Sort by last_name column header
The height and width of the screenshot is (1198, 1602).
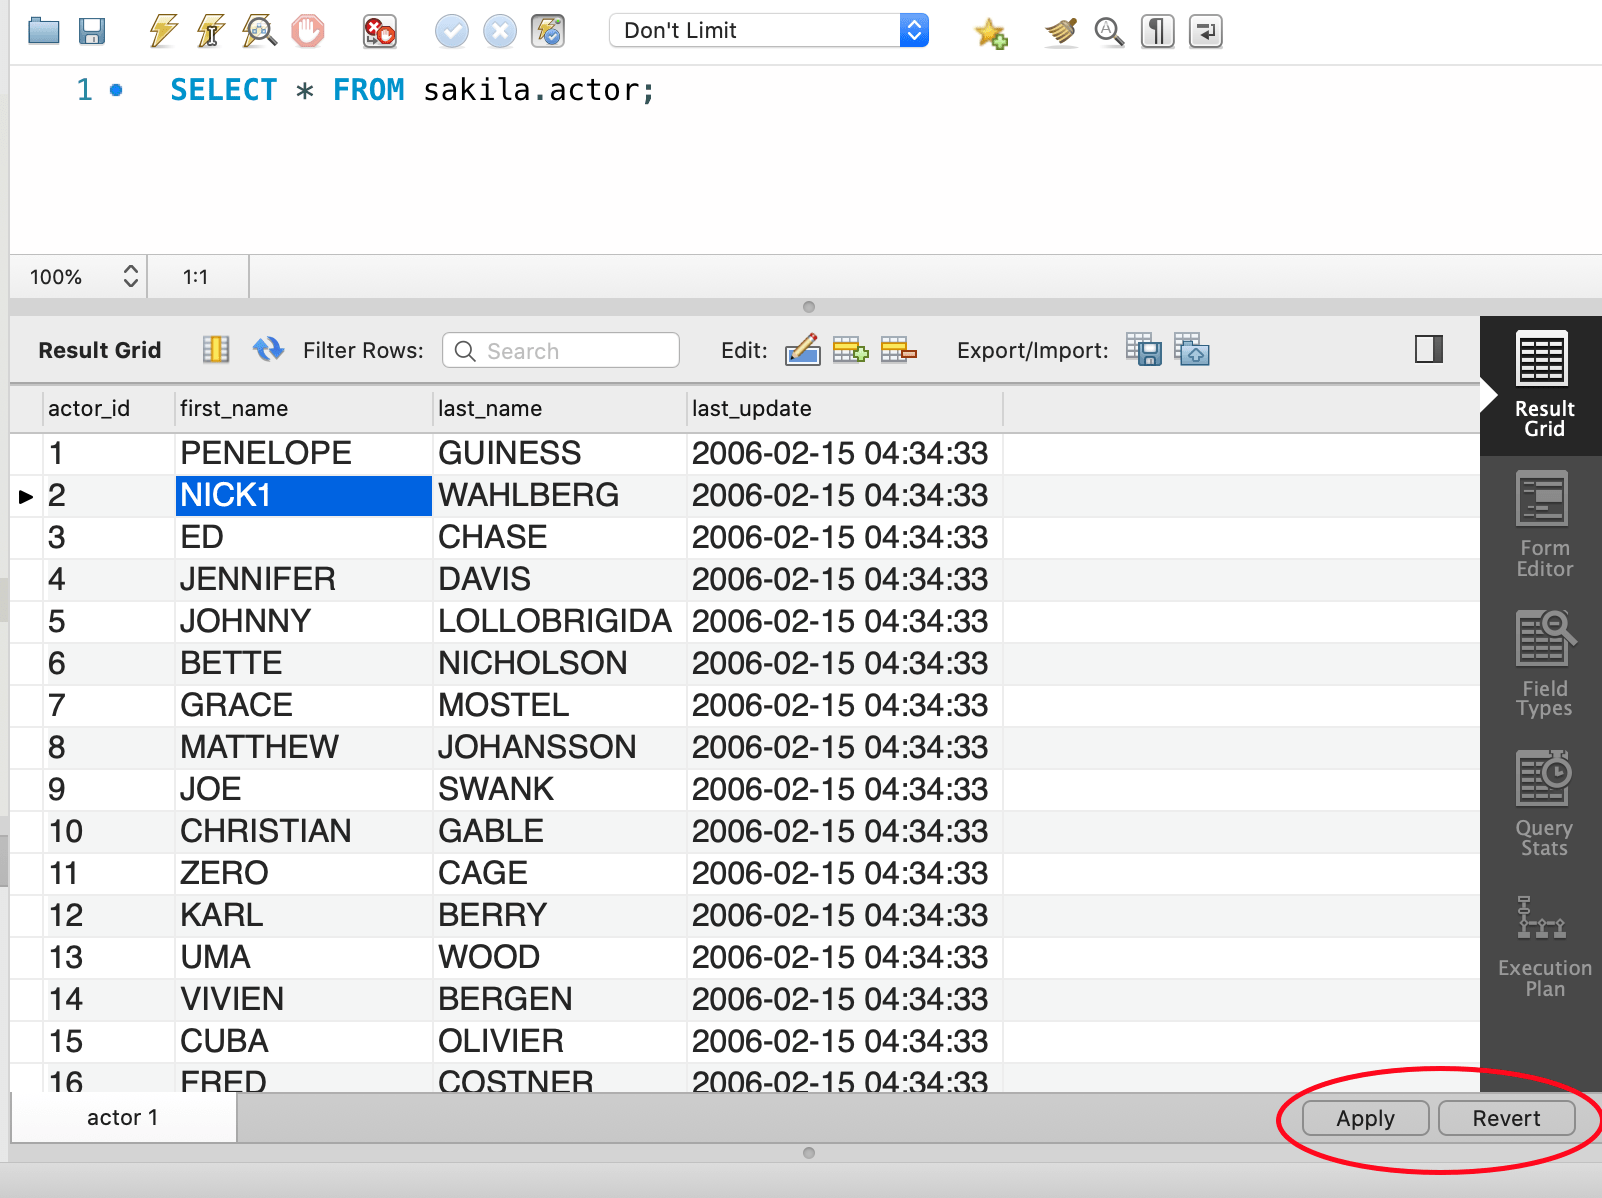pos(560,408)
